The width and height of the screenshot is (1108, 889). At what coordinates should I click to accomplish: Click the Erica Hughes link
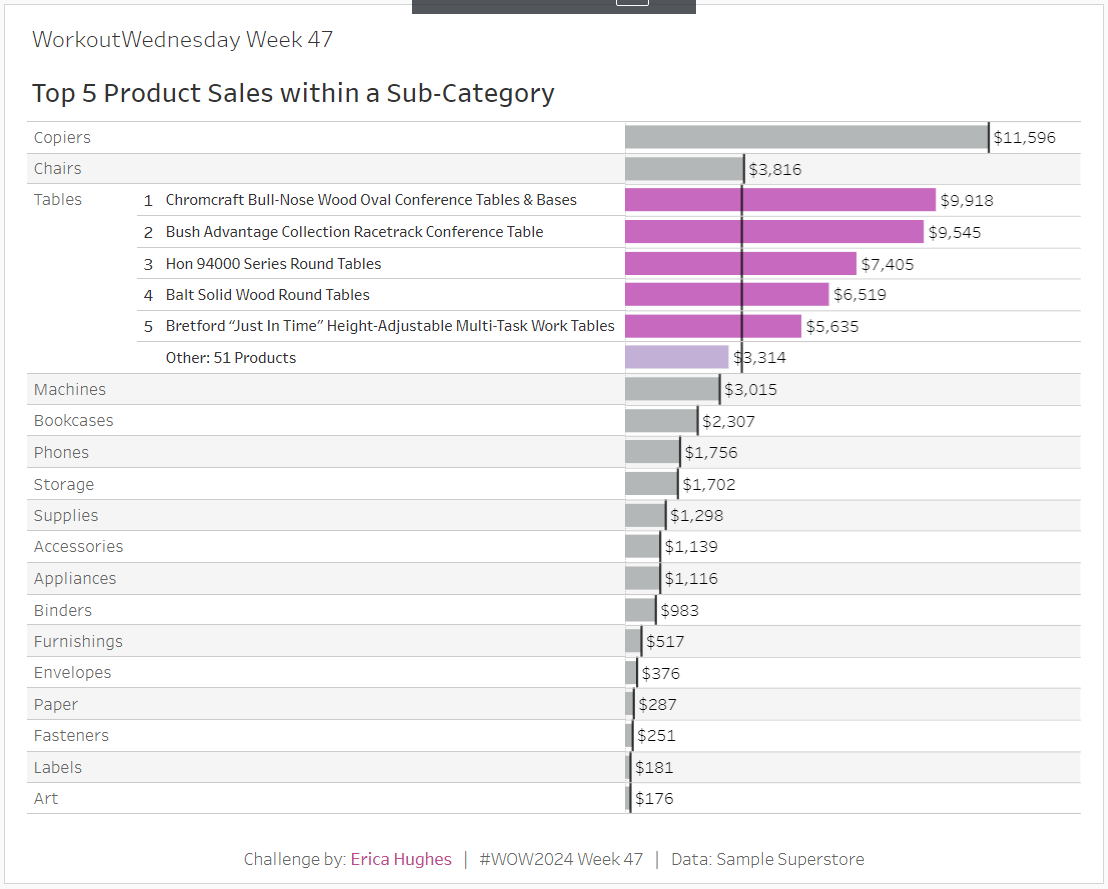click(x=400, y=859)
